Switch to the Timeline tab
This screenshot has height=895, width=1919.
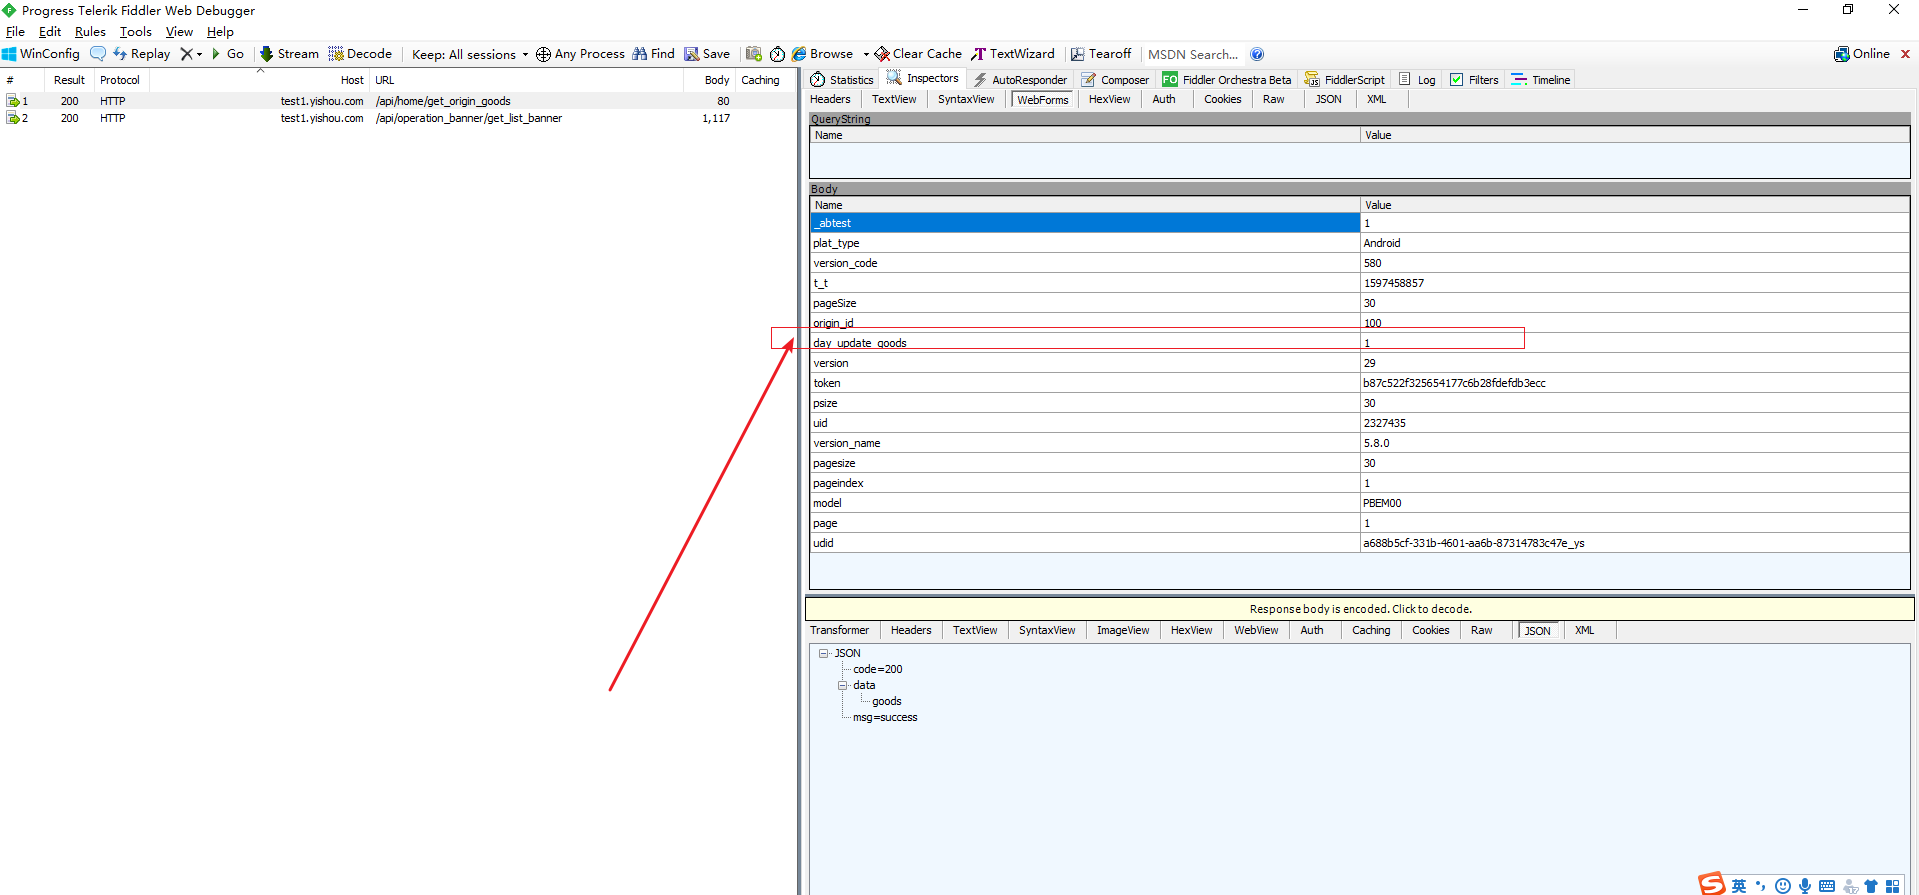(x=1541, y=80)
